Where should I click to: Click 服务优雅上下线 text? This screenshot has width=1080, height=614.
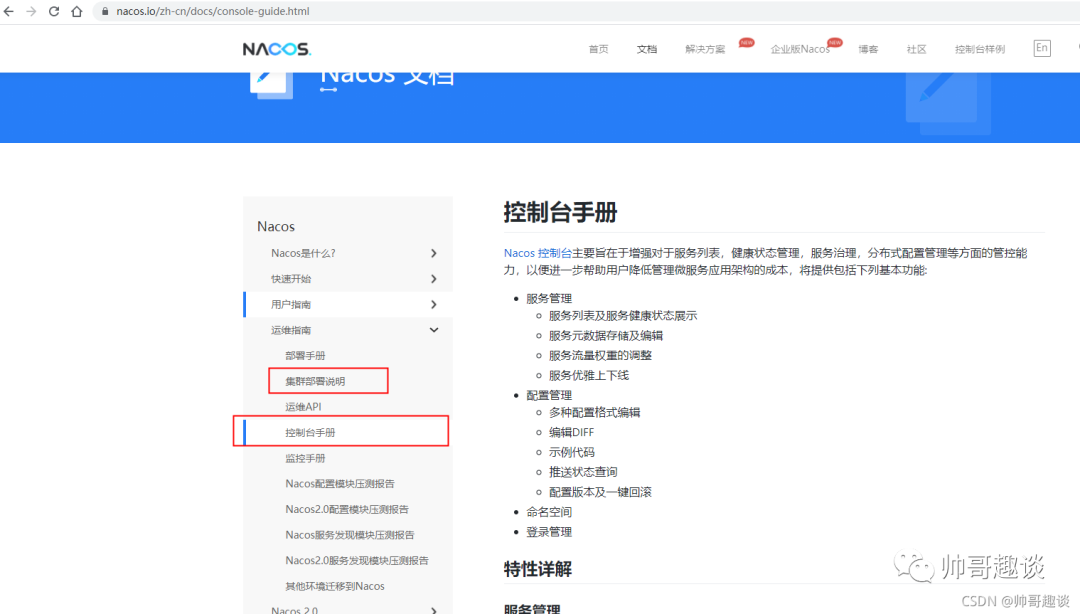(589, 376)
